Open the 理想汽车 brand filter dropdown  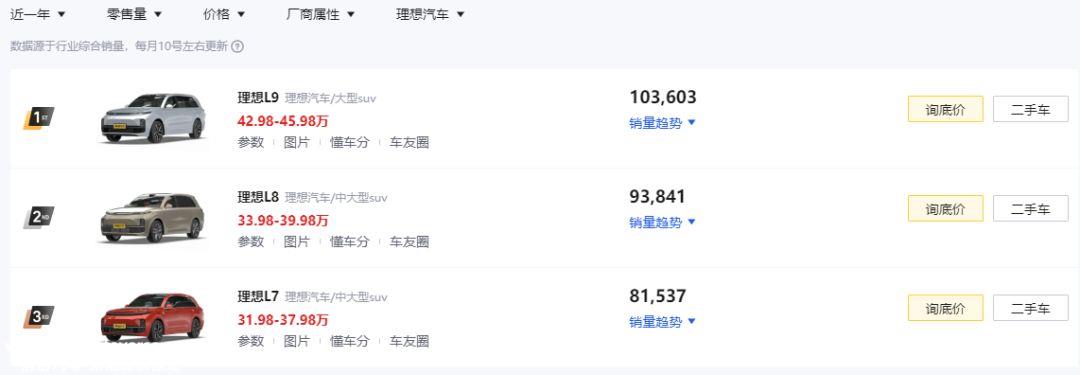click(430, 14)
